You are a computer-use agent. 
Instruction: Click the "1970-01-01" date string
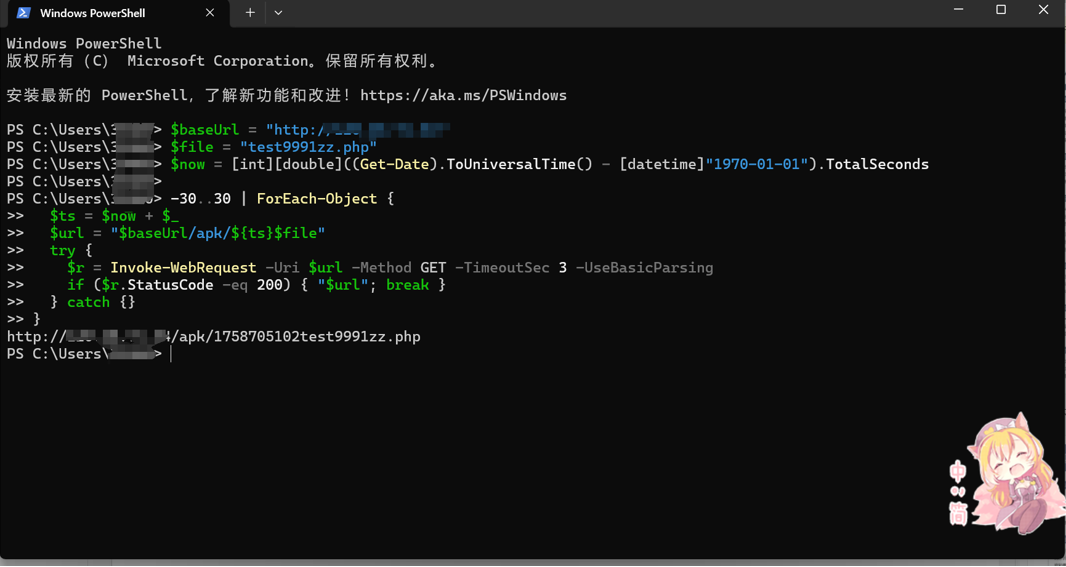tap(757, 164)
